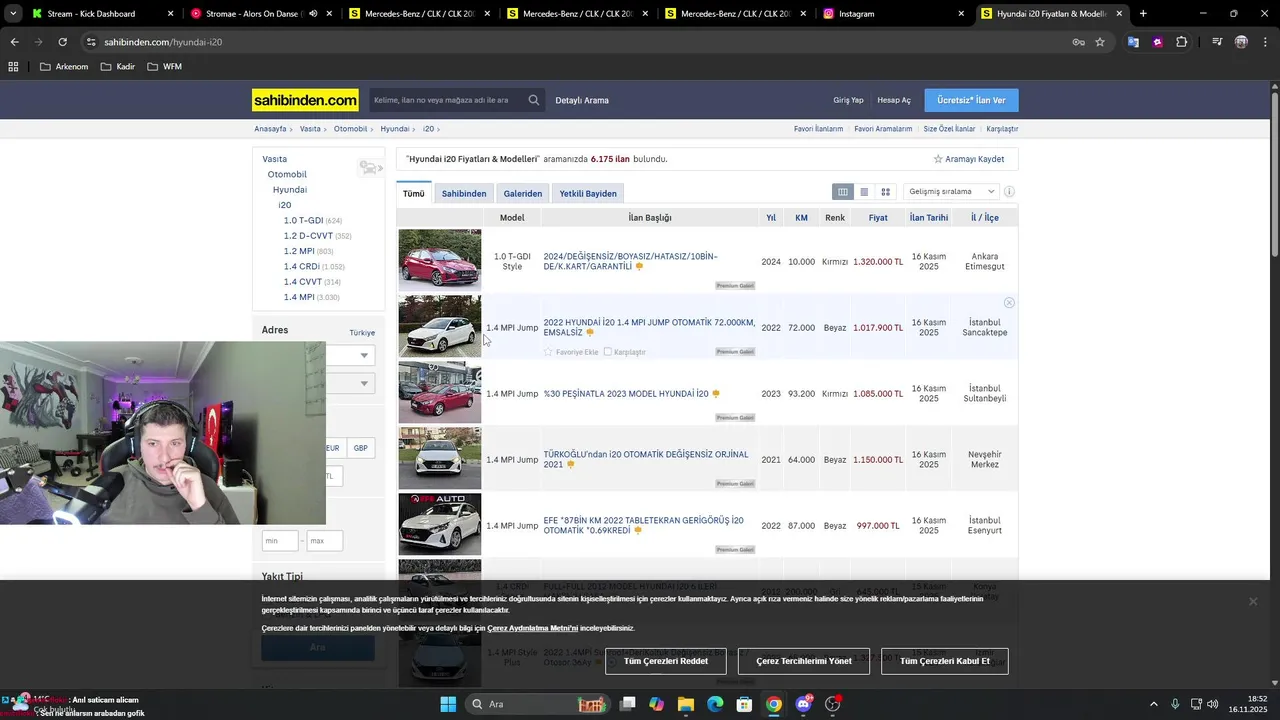
Task: Open Google Translate extension icon
Action: pos(1133,42)
